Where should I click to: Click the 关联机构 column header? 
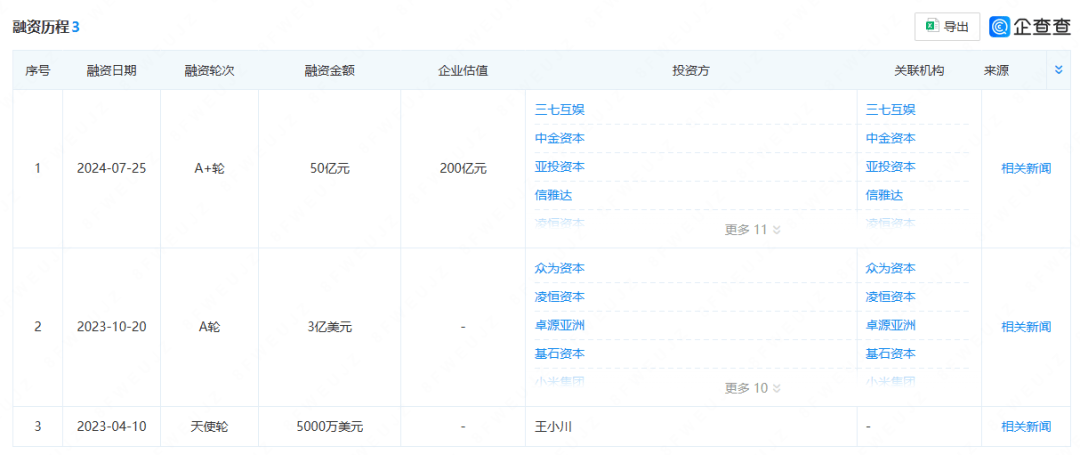point(919,70)
